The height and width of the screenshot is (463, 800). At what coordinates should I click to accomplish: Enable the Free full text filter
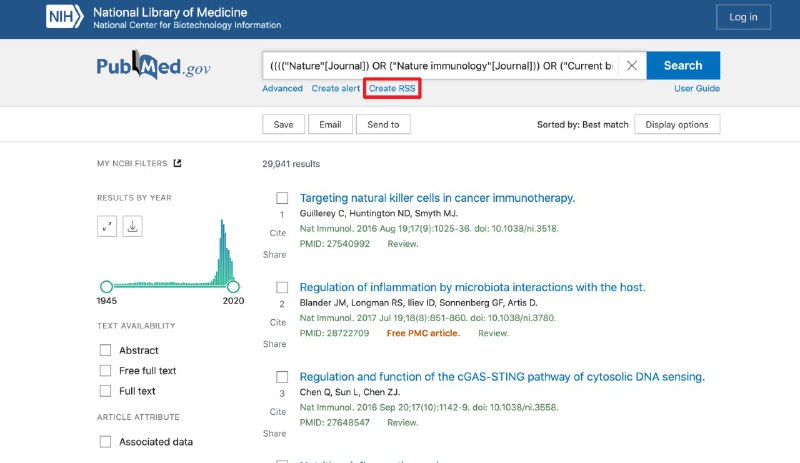click(105, 371)
